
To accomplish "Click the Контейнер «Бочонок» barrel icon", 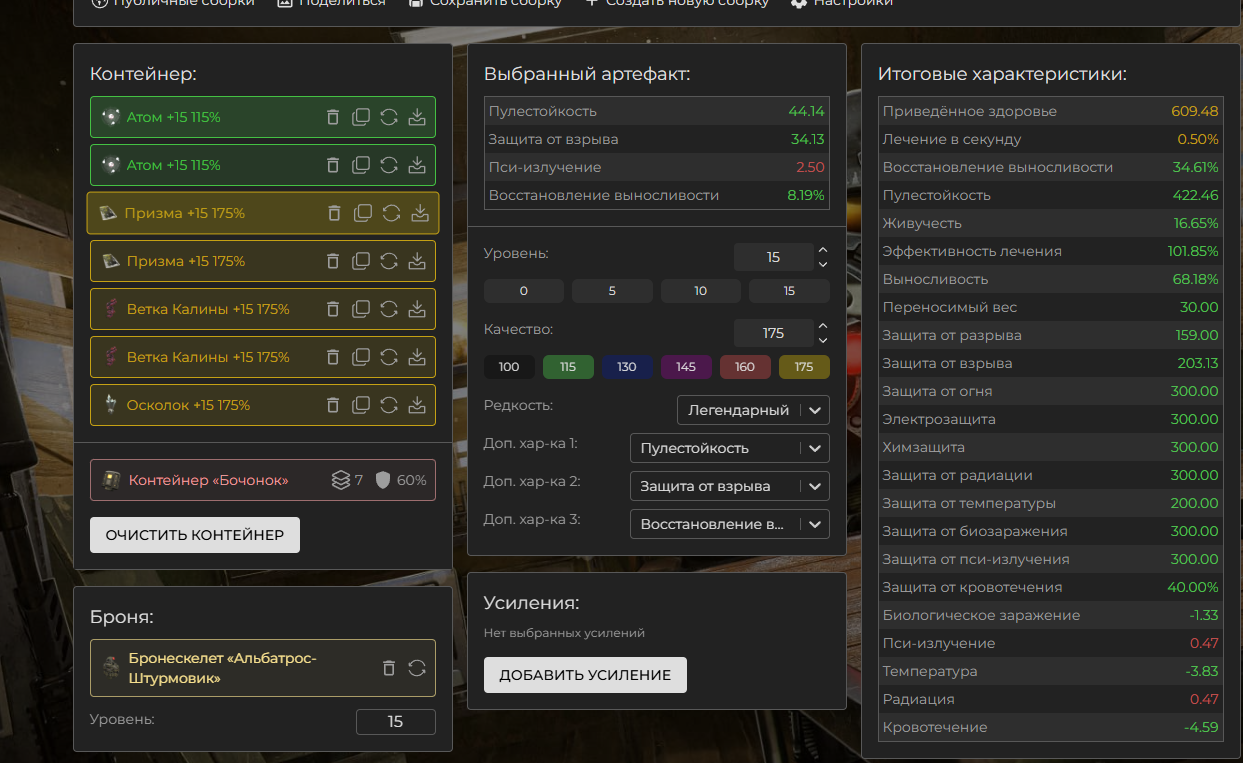I will 111,480.
